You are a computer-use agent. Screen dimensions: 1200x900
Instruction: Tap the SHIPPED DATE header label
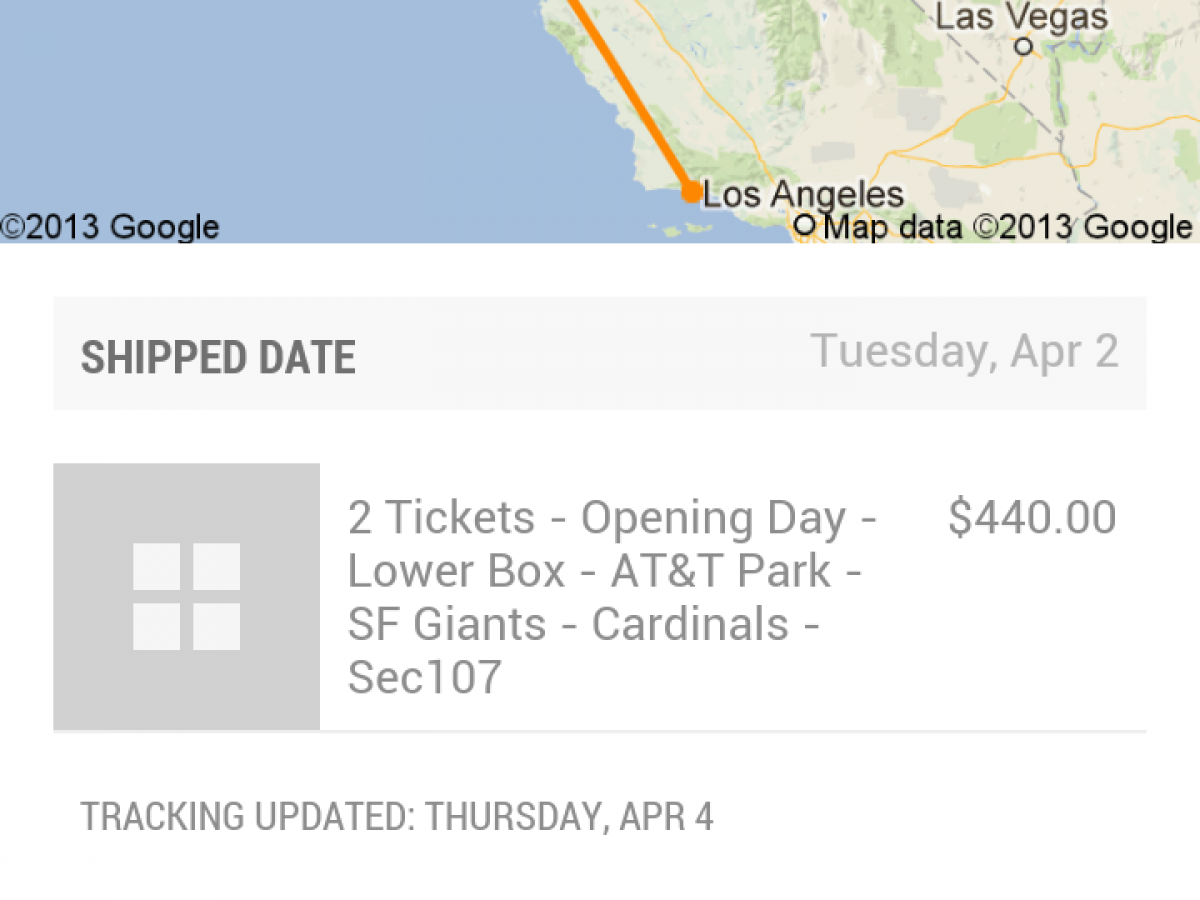click(218, 357)
